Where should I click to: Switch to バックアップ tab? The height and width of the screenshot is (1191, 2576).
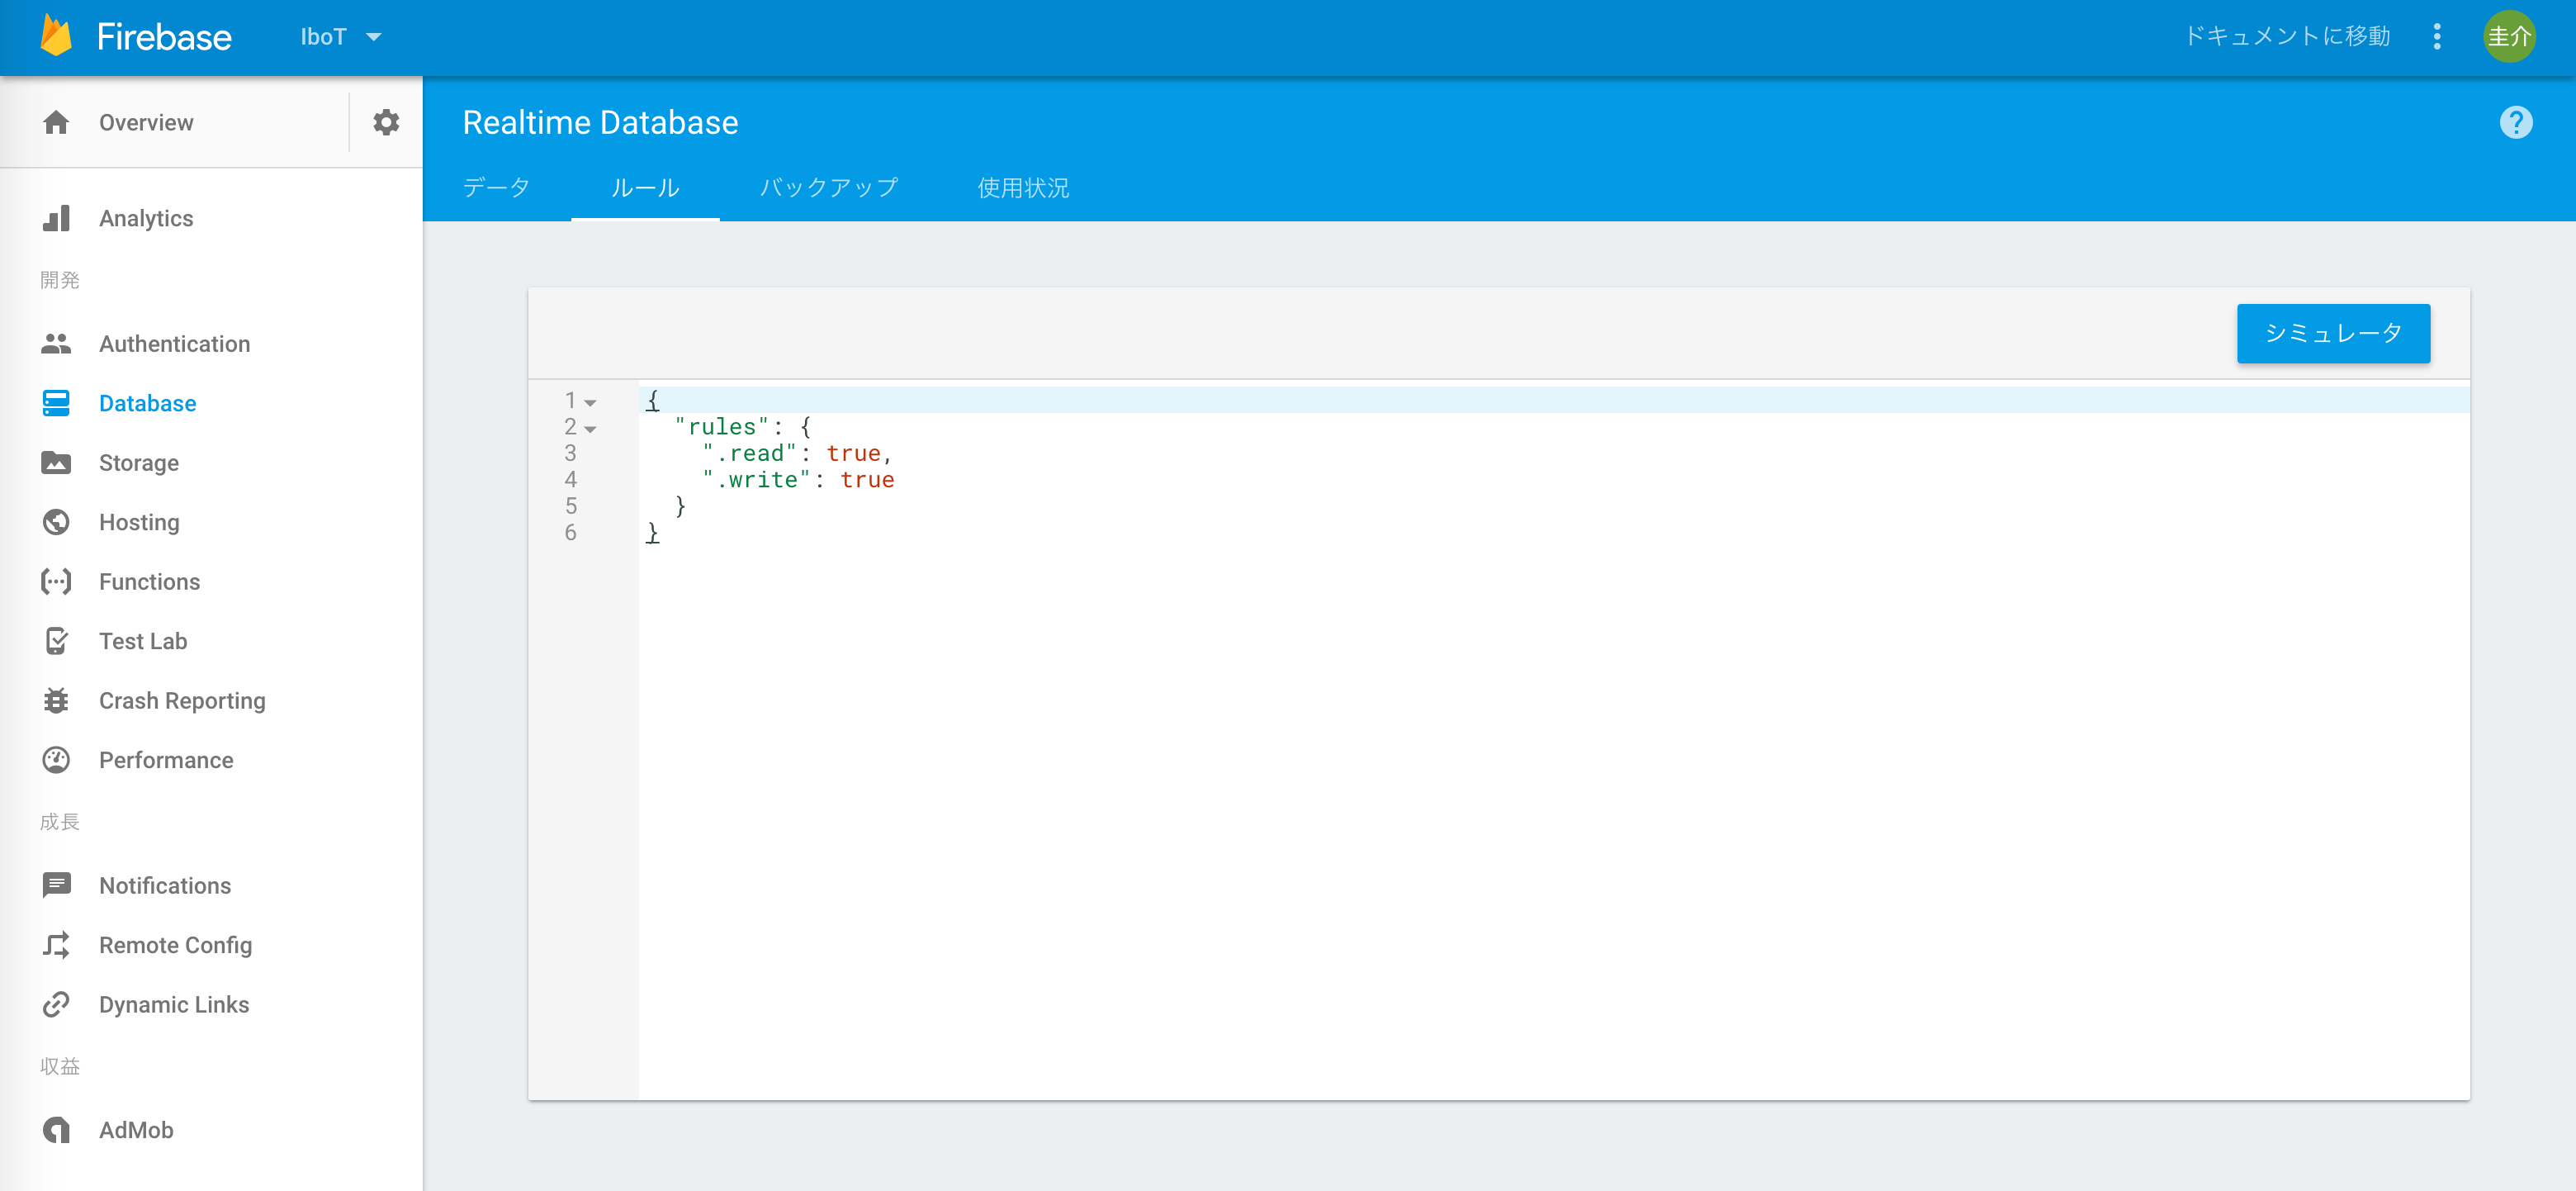828,186
